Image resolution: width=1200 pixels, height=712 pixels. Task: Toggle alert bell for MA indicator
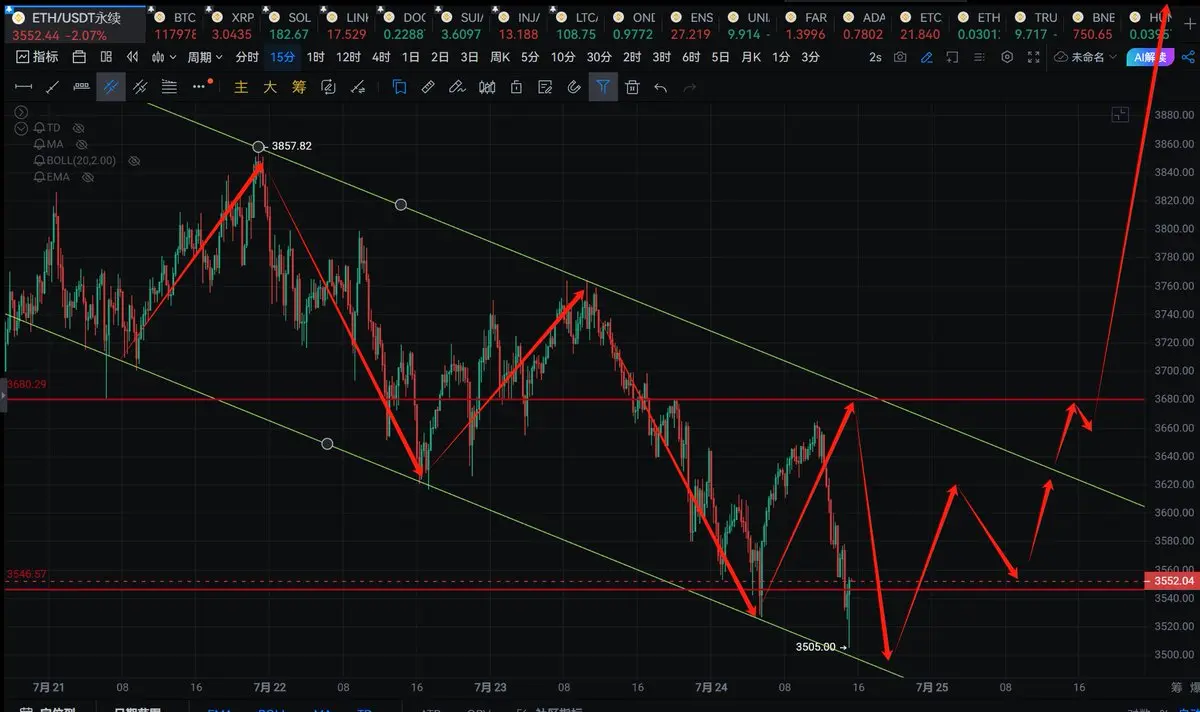click(40, 144)
